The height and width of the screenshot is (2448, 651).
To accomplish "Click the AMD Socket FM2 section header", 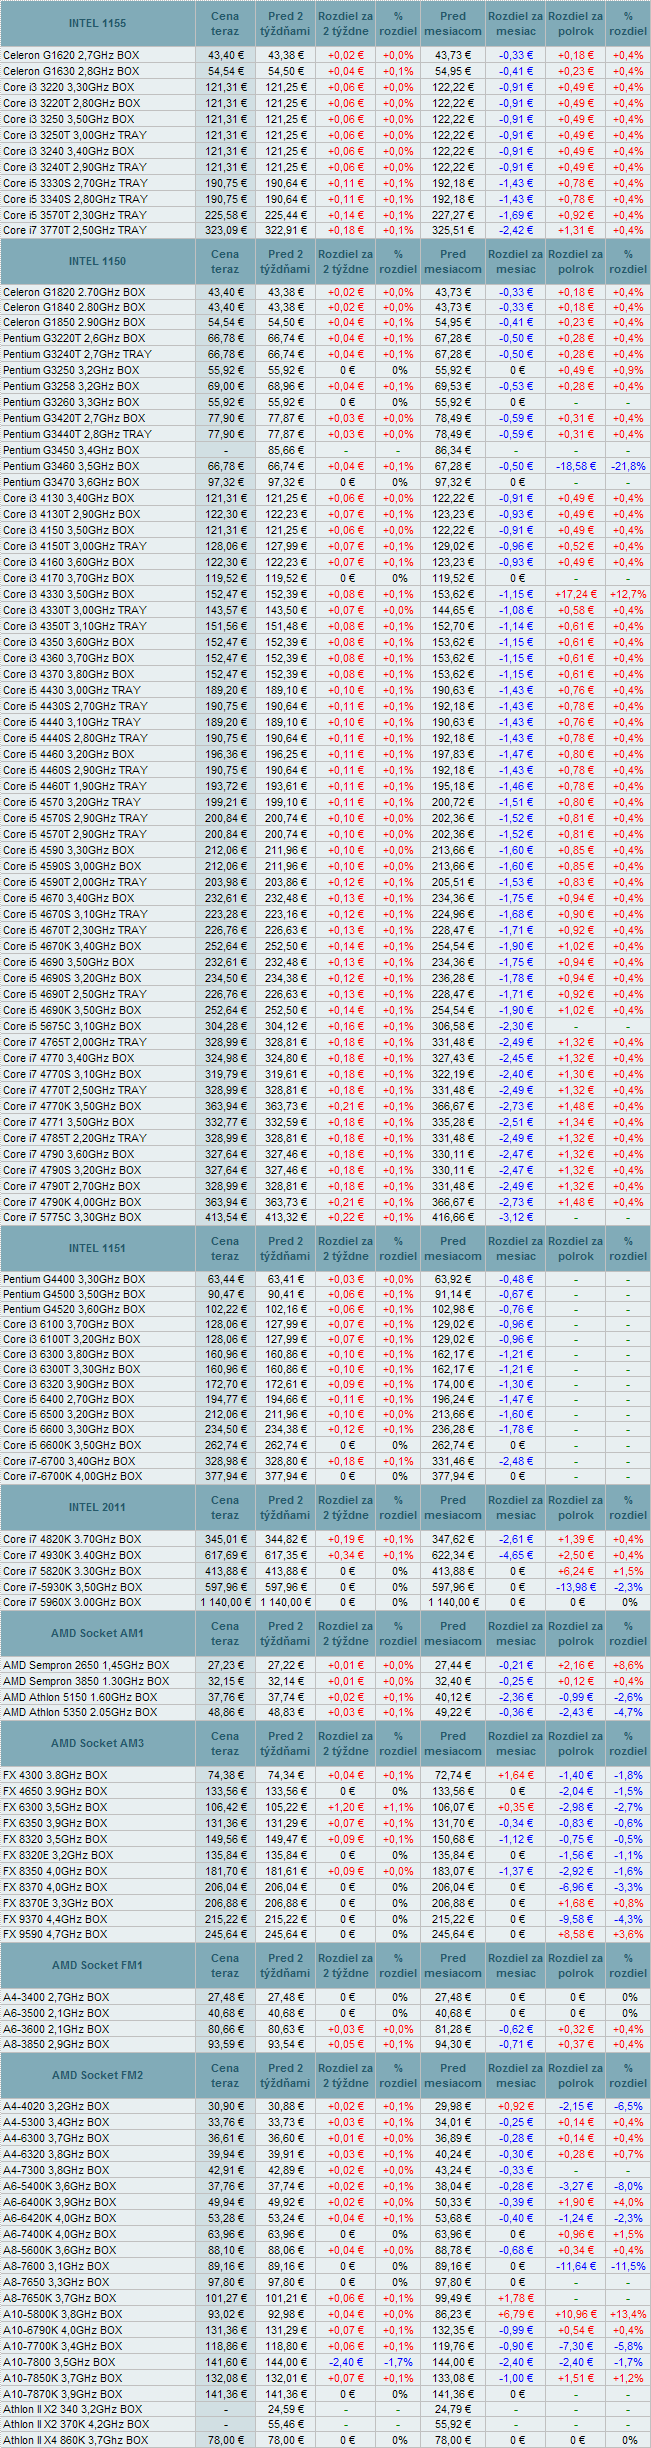I will [97, 2075].
